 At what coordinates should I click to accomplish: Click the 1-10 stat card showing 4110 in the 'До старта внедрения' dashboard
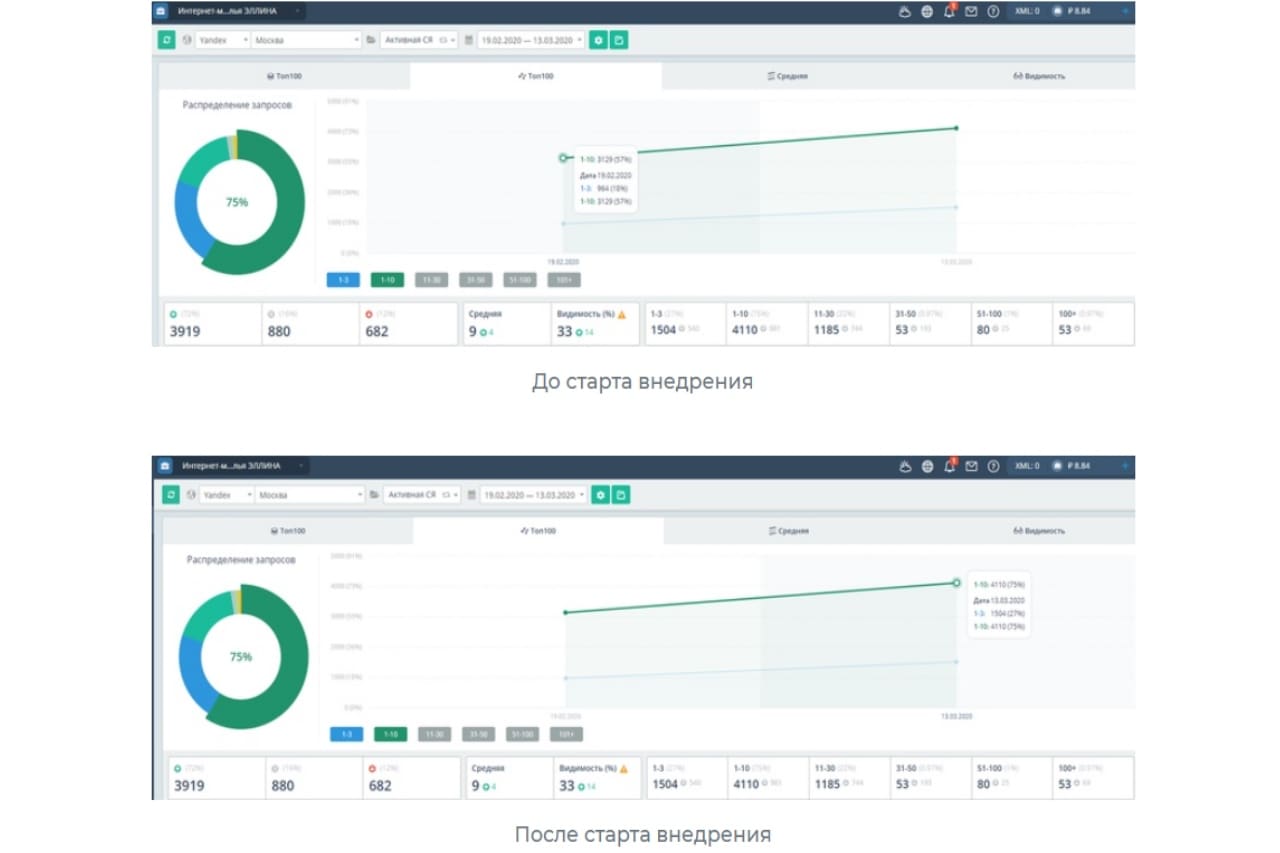tap(767, 324)
